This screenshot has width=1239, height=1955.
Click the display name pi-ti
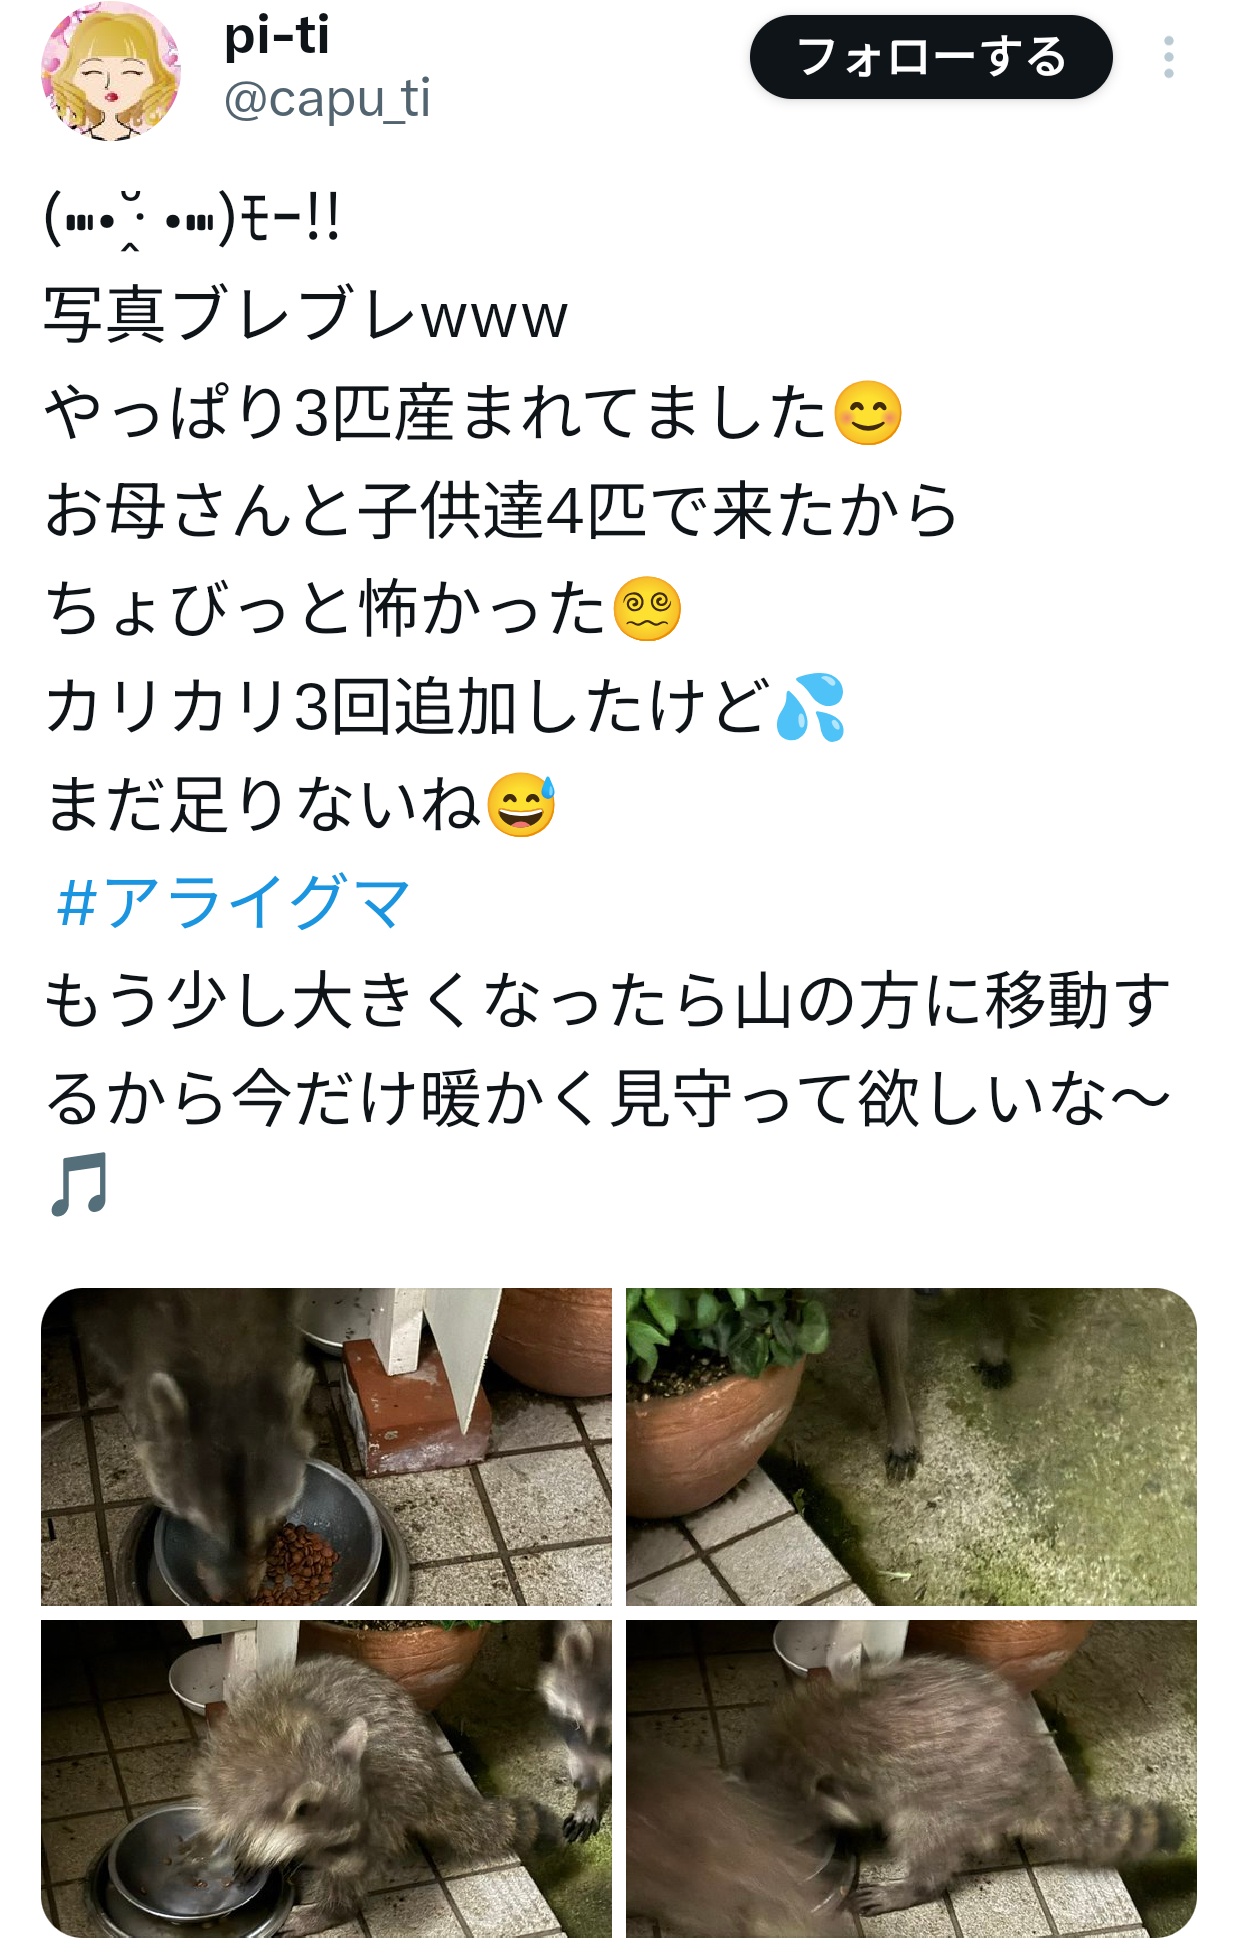tap(277, 36)
